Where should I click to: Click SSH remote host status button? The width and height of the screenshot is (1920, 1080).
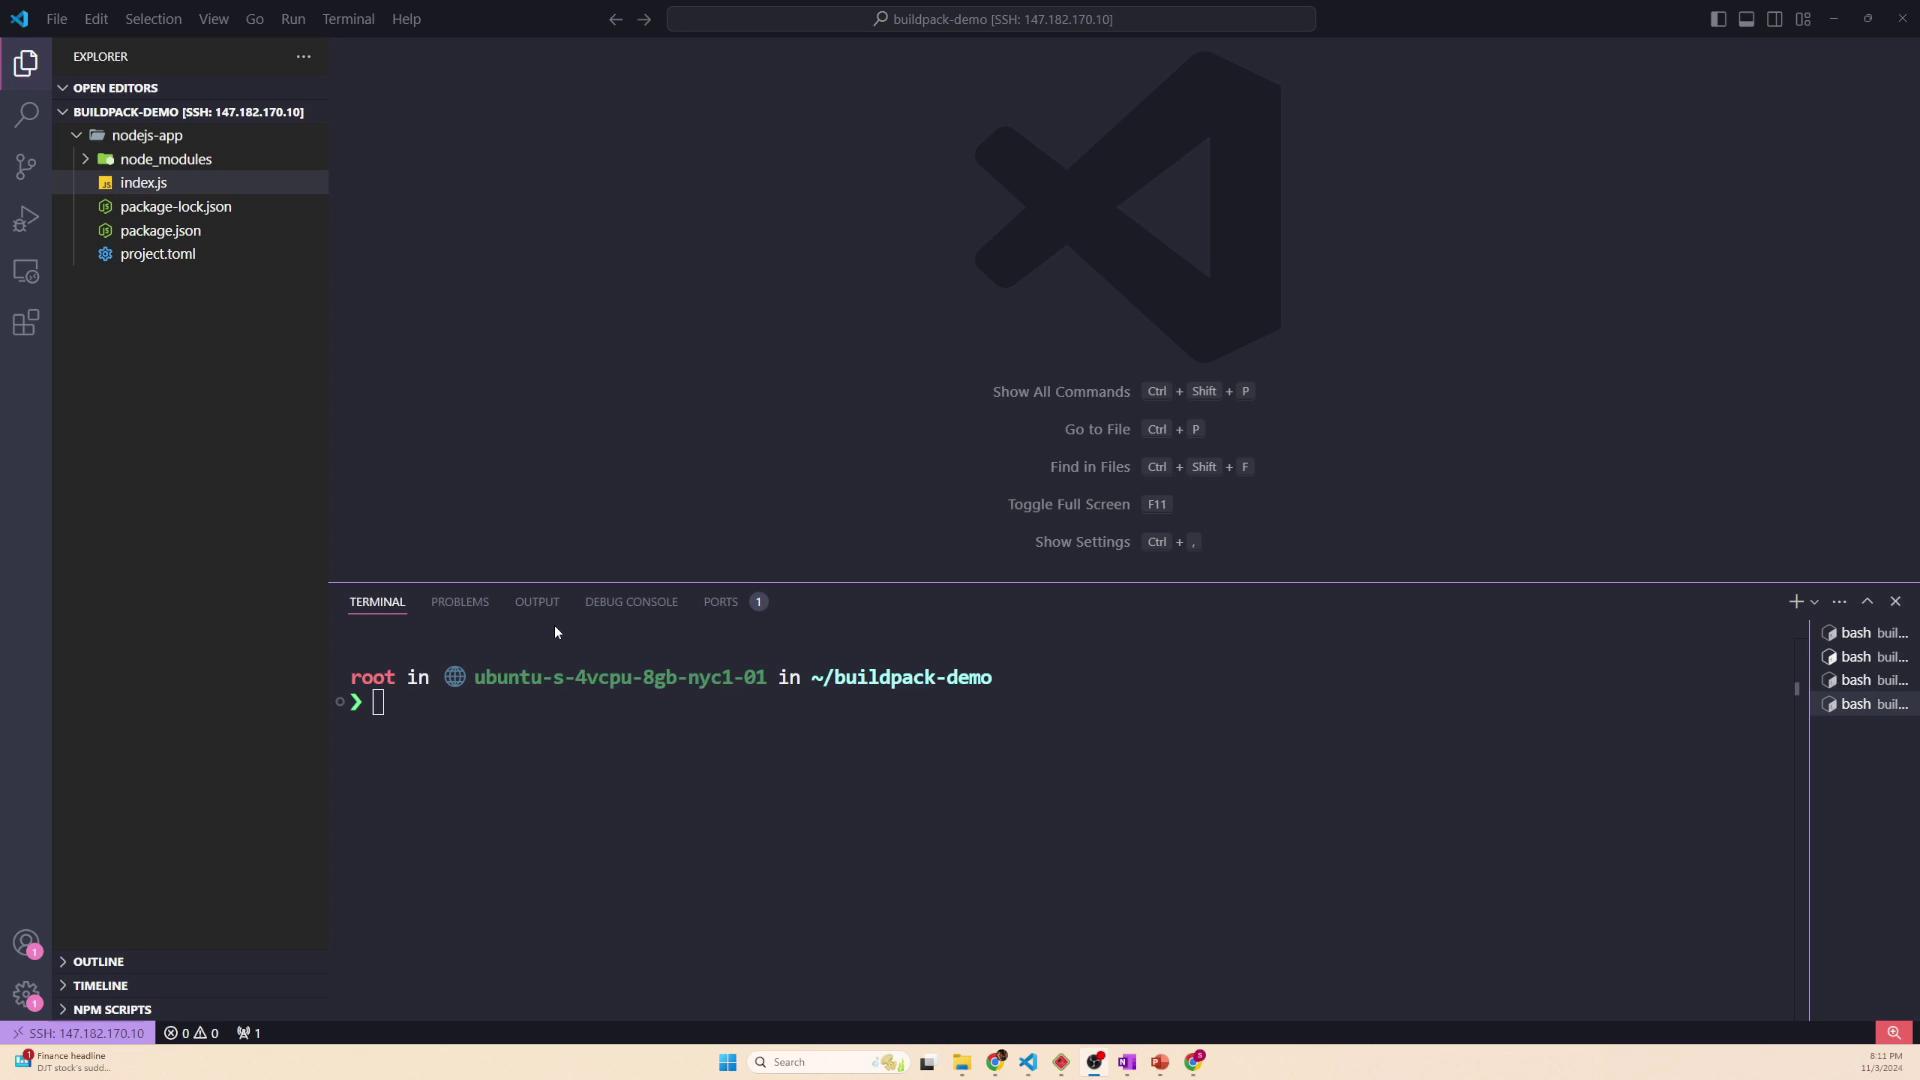coord(77,1033)
